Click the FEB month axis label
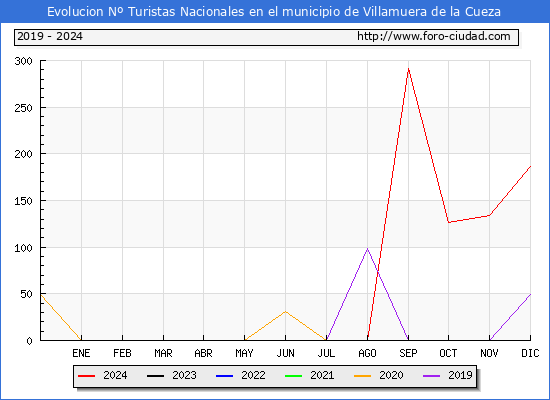550x400 pixels. [x=122, y=353]
